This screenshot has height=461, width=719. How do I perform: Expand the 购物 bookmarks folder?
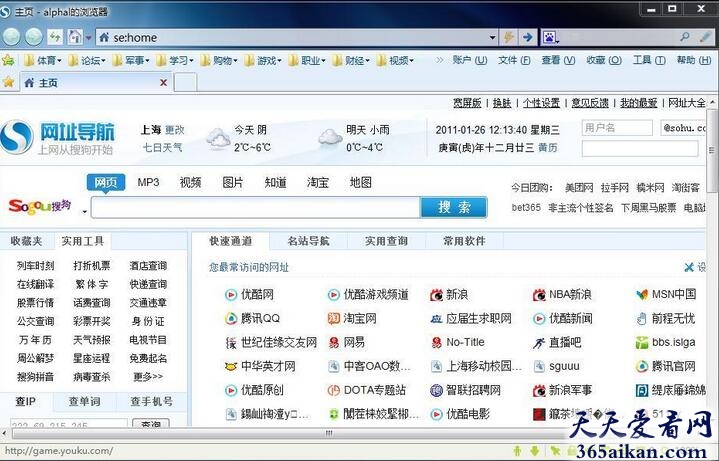click(x=218, y=60)
